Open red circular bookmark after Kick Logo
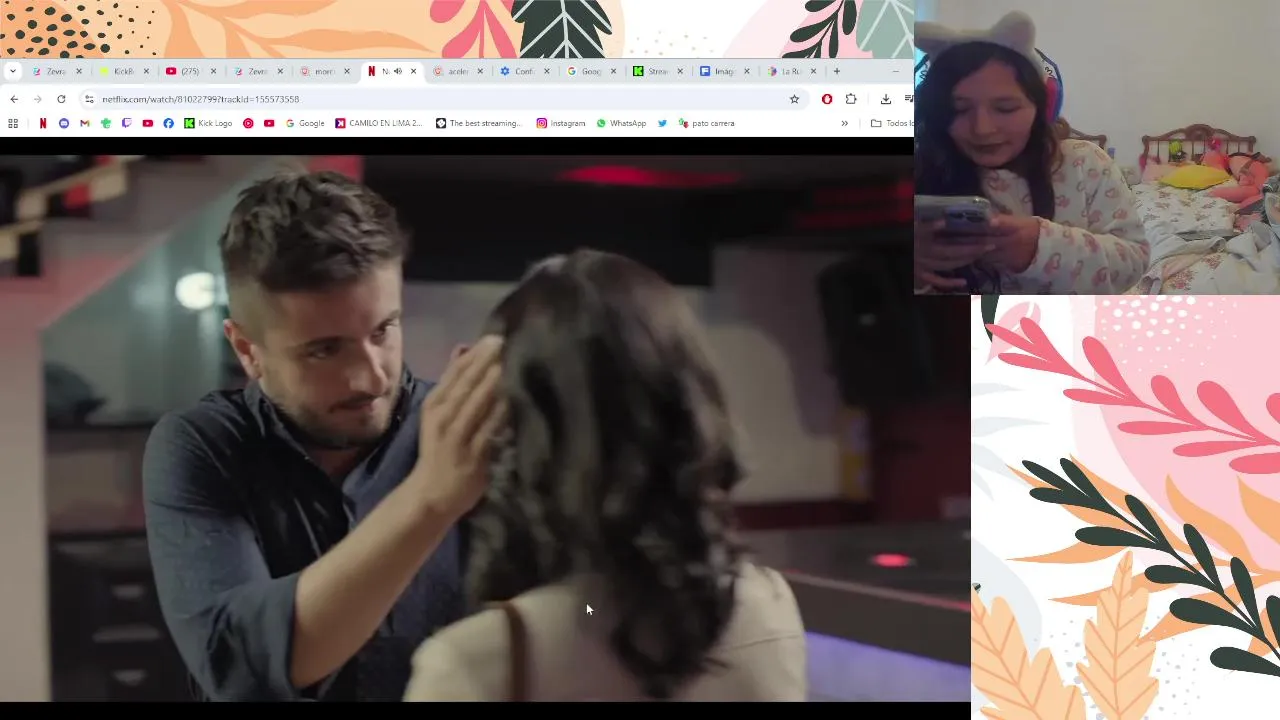 [x=248, y=123]
